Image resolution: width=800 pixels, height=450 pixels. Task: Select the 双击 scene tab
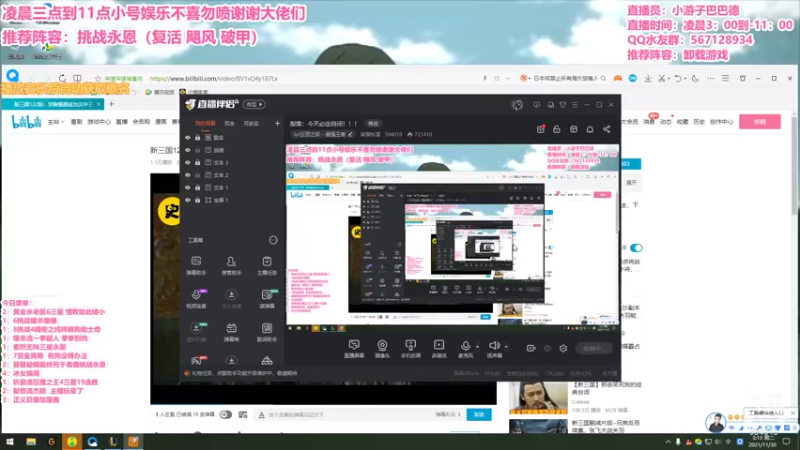[x=230, y=123]
